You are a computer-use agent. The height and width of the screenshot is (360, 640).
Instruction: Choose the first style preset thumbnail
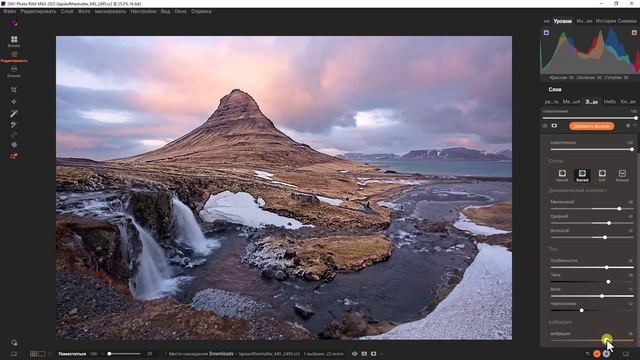[x=562, y=175]
